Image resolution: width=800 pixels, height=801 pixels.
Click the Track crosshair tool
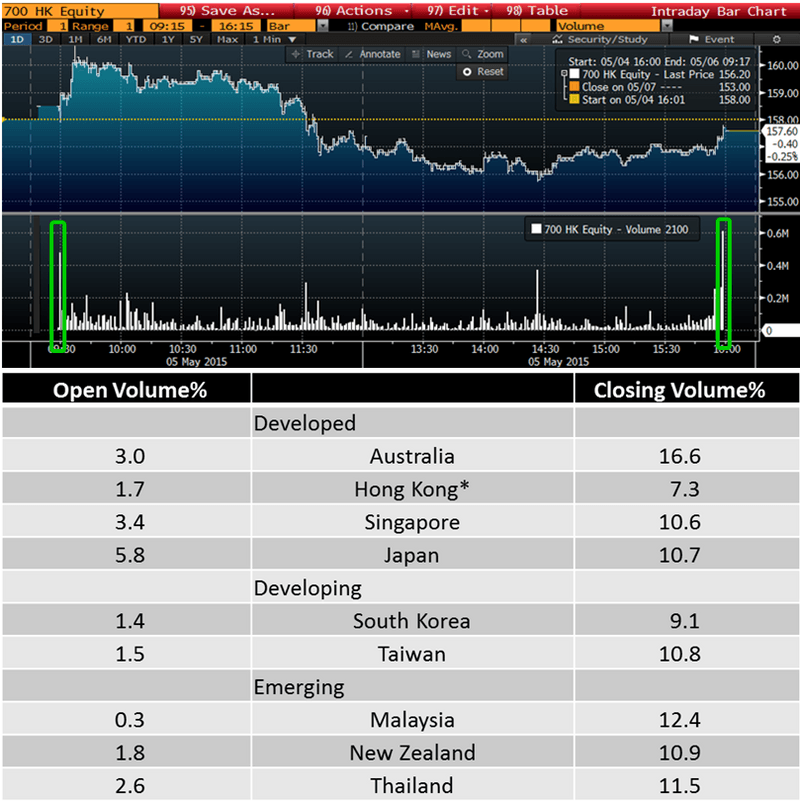point(313,54)
